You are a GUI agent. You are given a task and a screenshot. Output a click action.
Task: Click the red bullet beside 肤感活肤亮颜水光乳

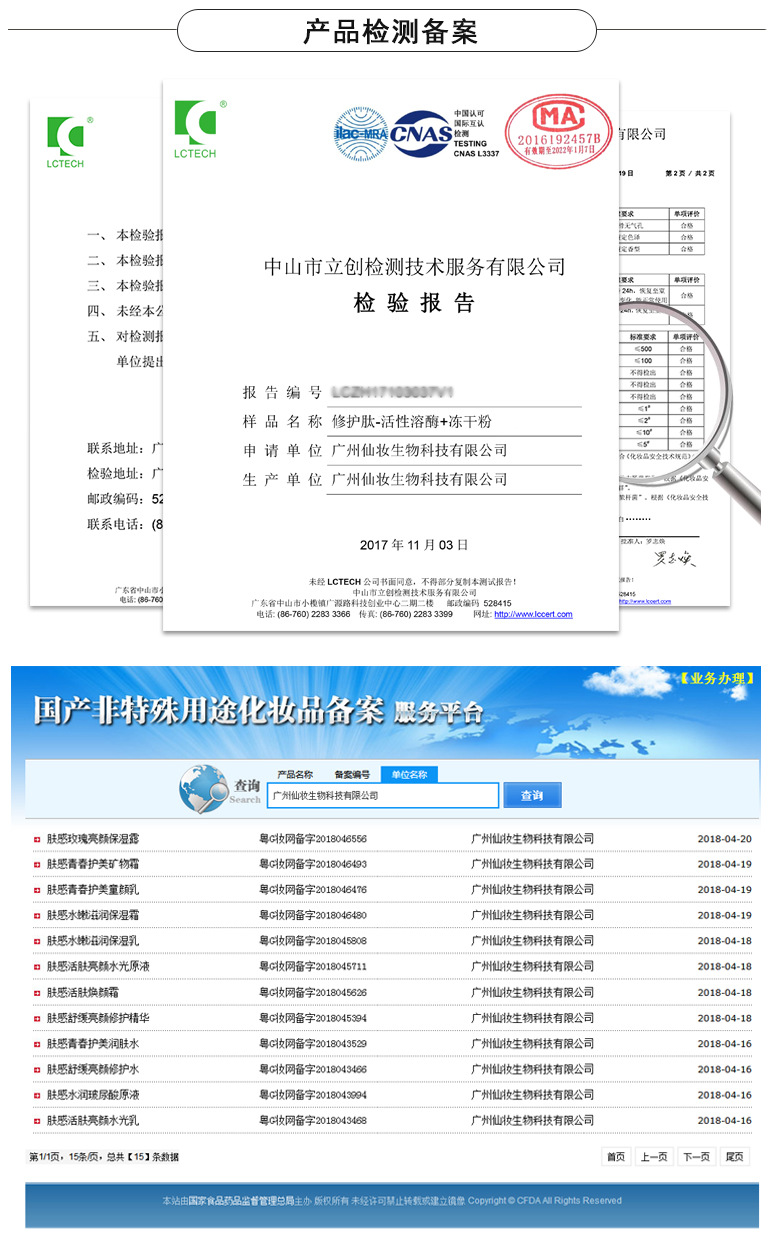[37, 1121]
